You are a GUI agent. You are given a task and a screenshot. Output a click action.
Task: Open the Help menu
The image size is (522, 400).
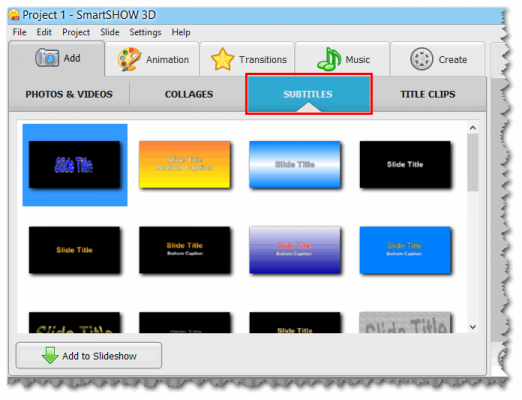pyautogui.click(x=181, y=32)
